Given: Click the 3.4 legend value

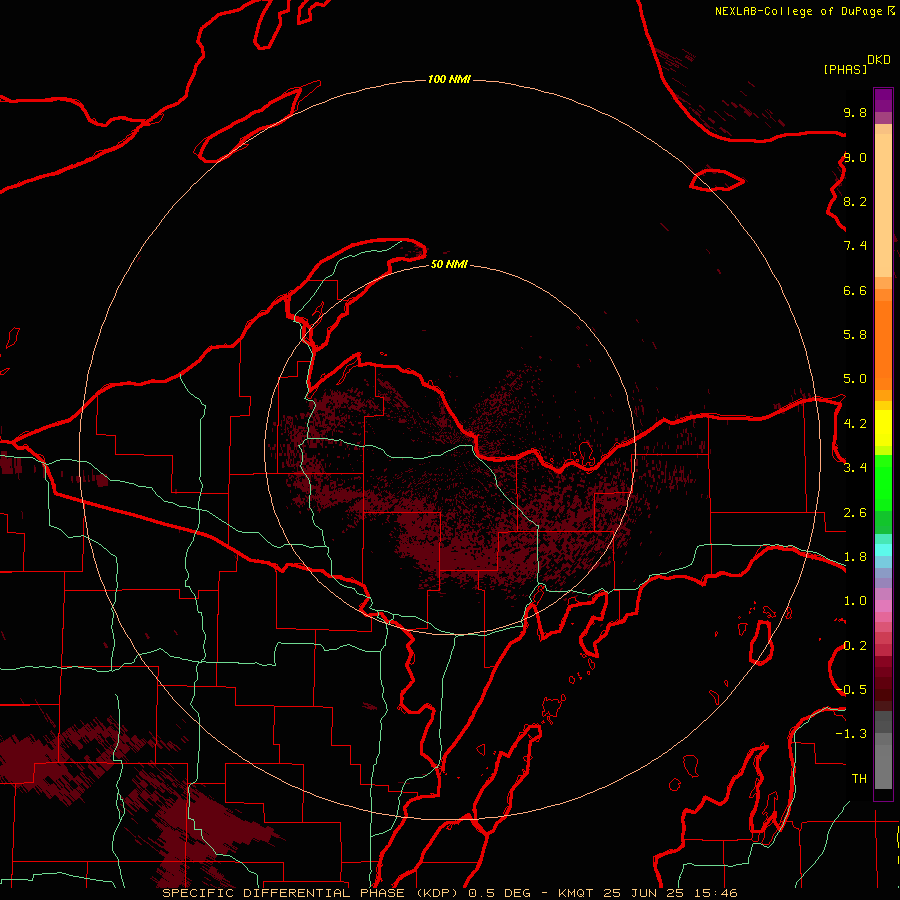Looking at the screenshot, I should click(x=855, y=468).
